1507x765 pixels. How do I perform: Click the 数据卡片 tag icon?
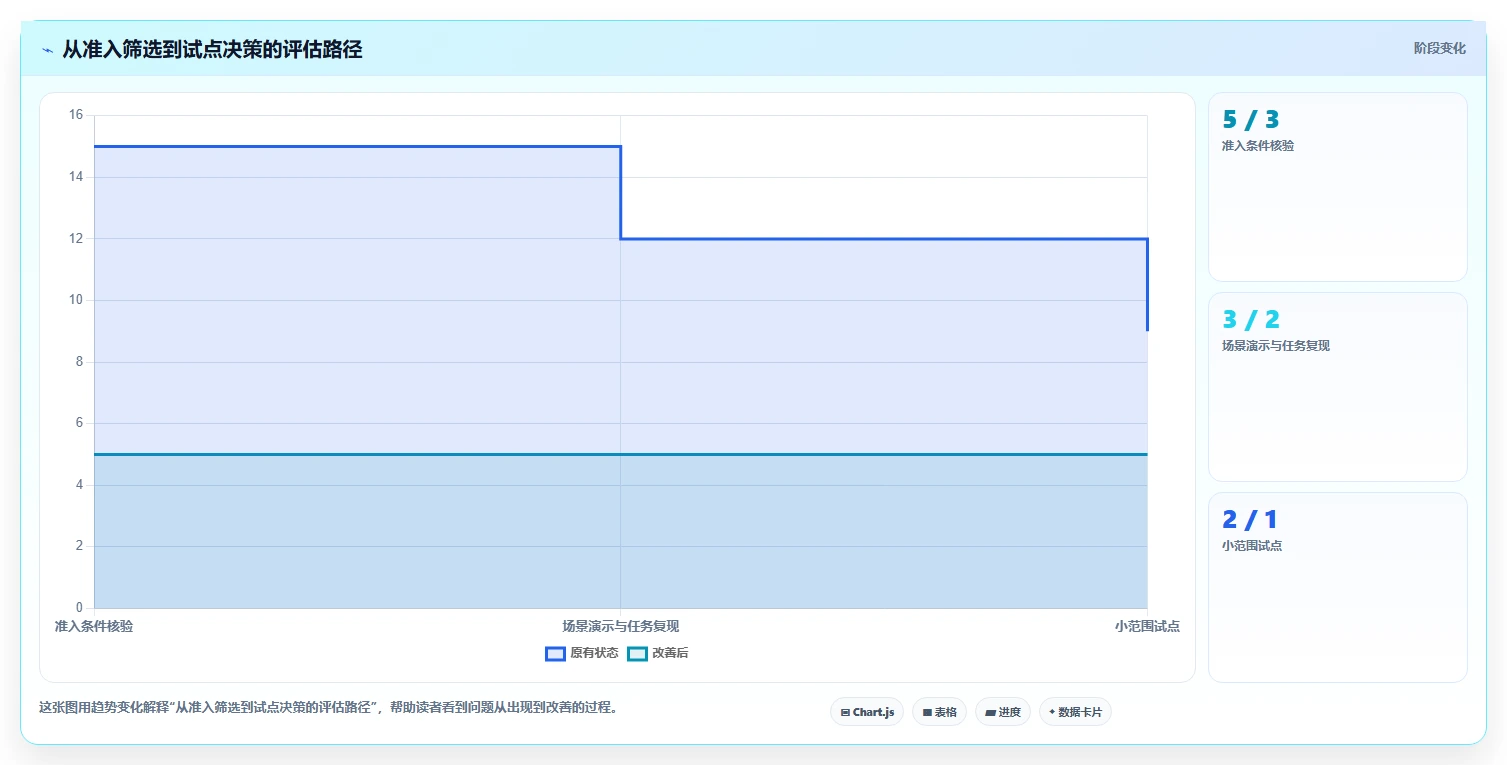pos(1052,712)
